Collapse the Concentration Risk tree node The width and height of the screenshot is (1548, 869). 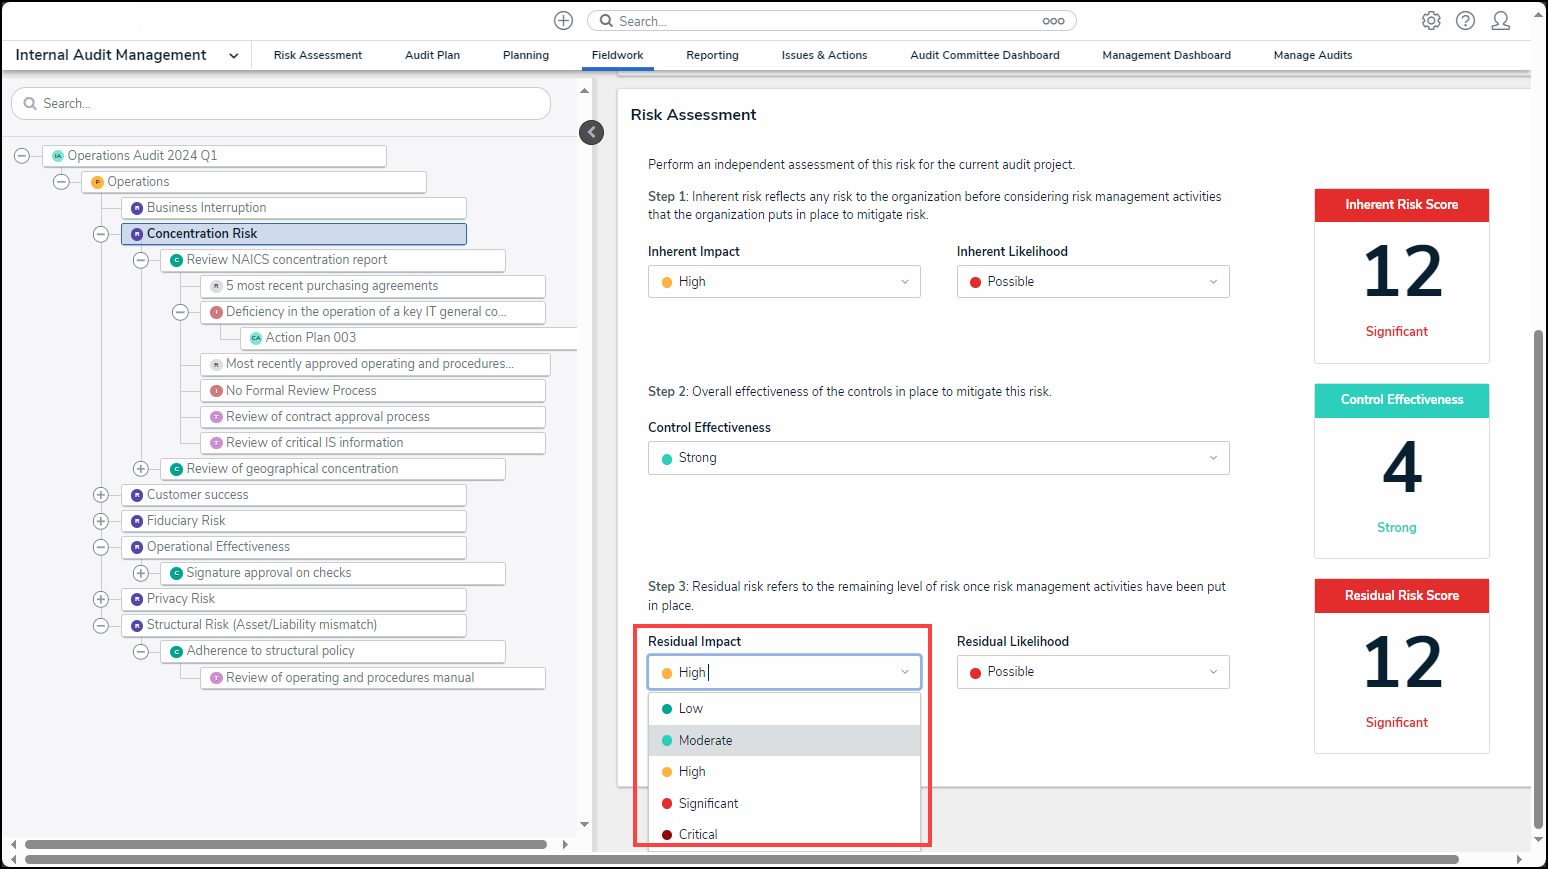(x=101, y=234)
